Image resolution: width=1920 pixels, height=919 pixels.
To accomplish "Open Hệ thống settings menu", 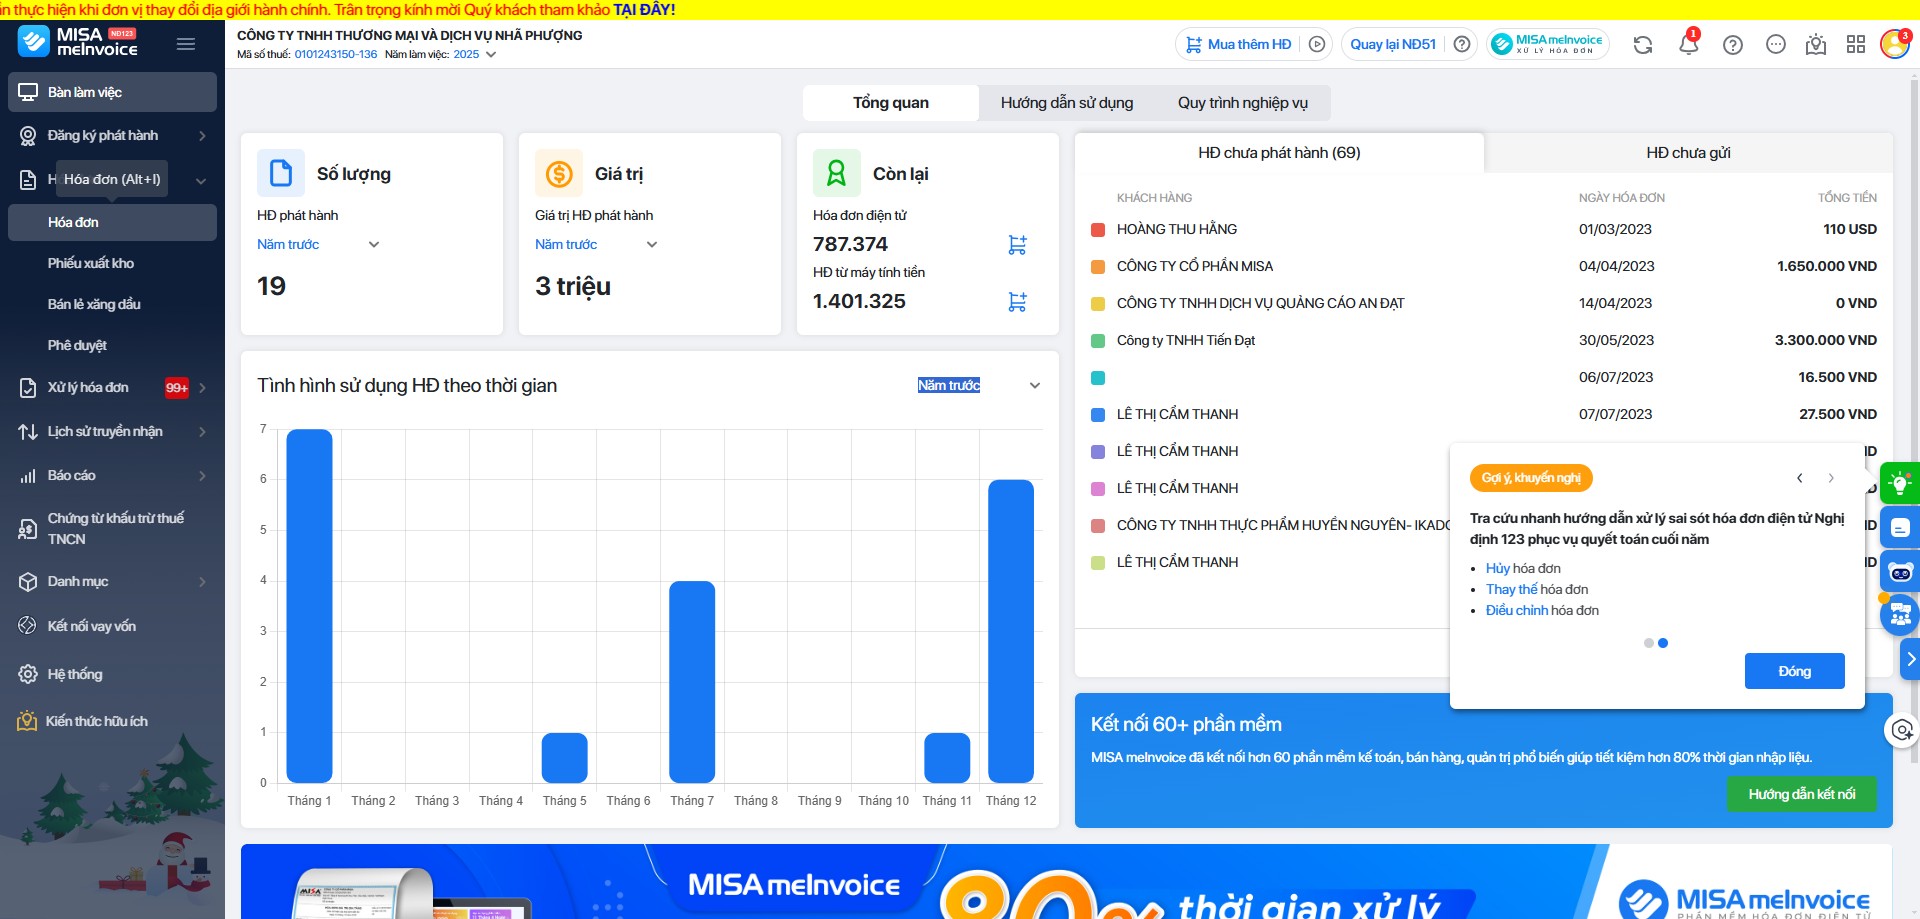I will point(112,674).
